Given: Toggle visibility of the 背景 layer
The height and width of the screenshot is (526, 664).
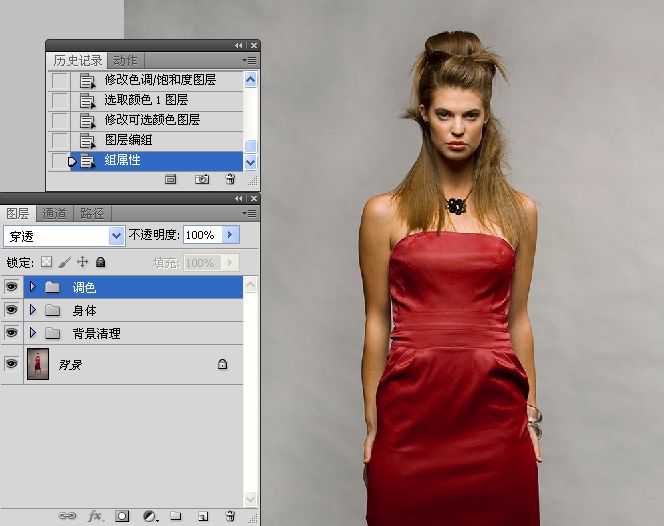Looking at the screenshot, I should (x=11, y=364).
